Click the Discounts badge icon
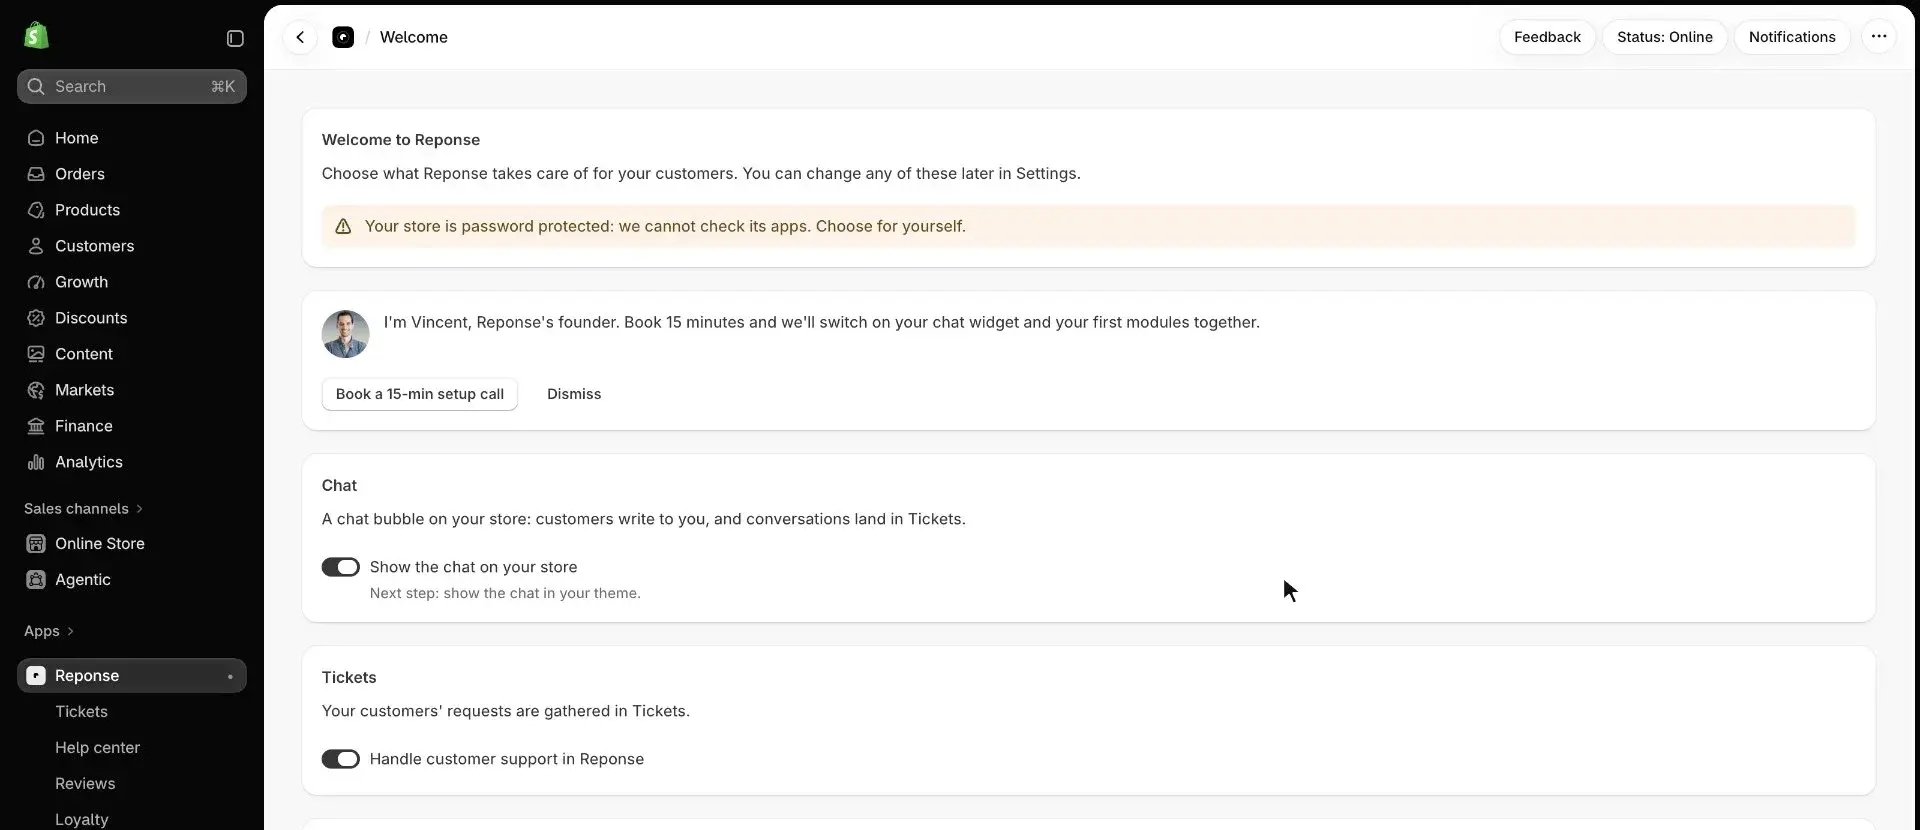 tap(36, 318)
